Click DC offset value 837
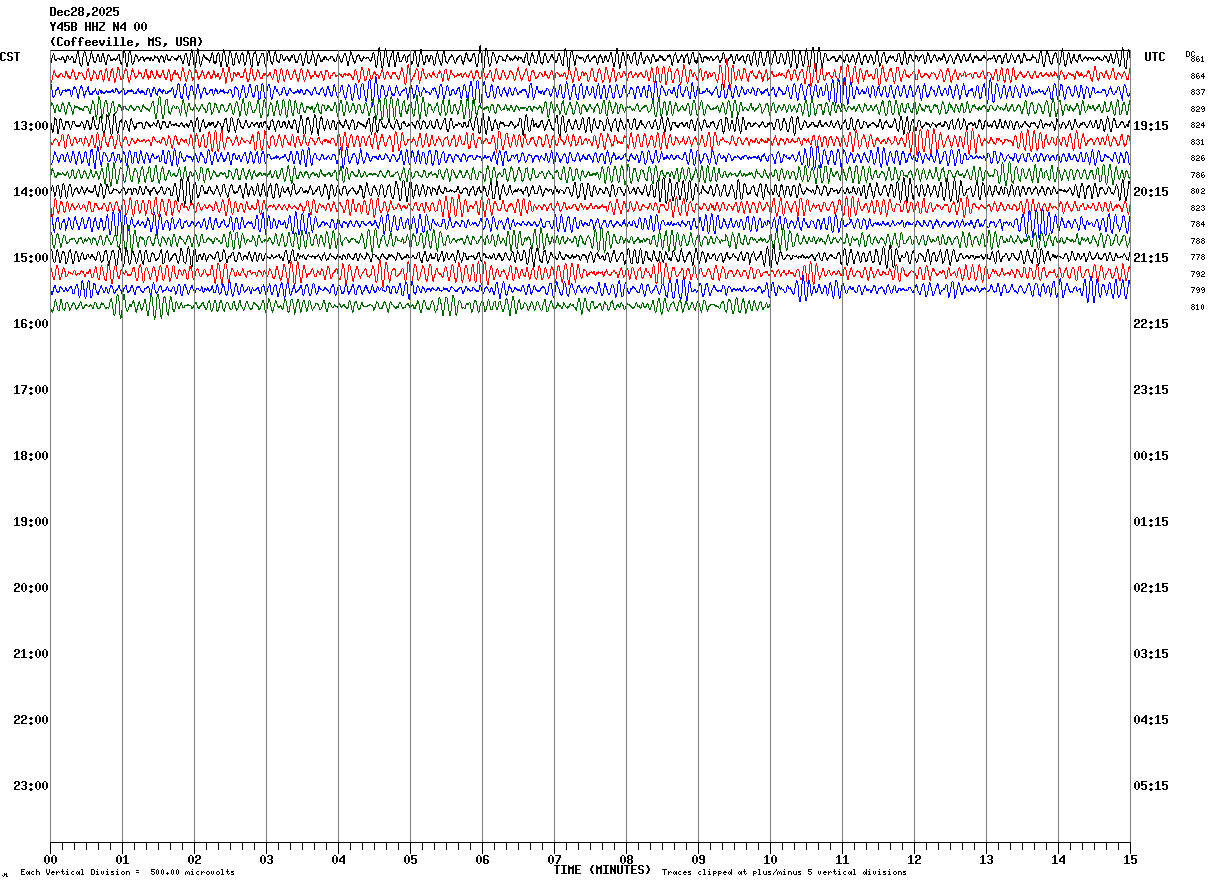Viewport: 1210px width, 886px height. tap(1198, 93)
